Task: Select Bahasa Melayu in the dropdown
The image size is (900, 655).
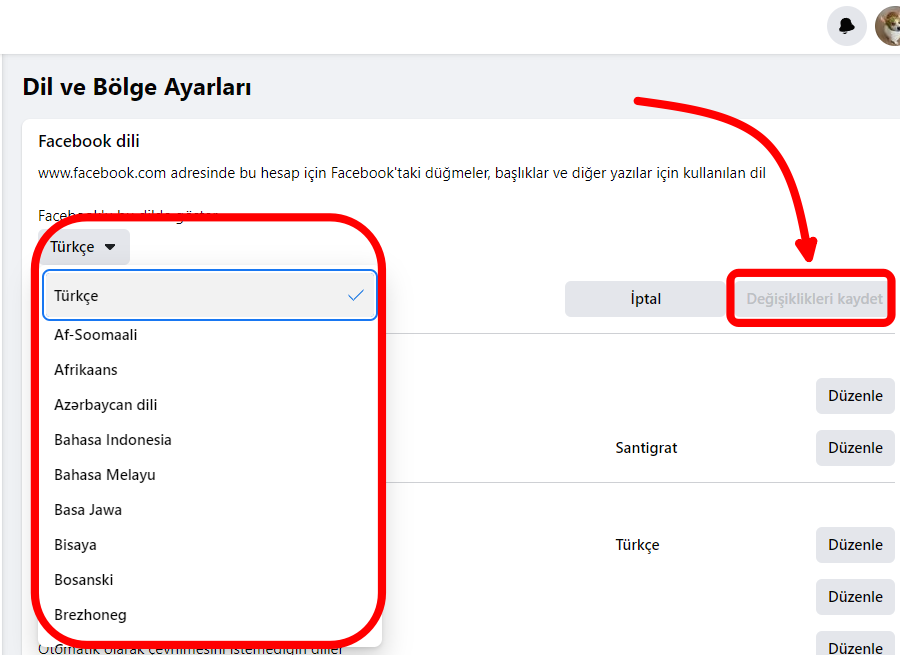Action: [105, 475]
